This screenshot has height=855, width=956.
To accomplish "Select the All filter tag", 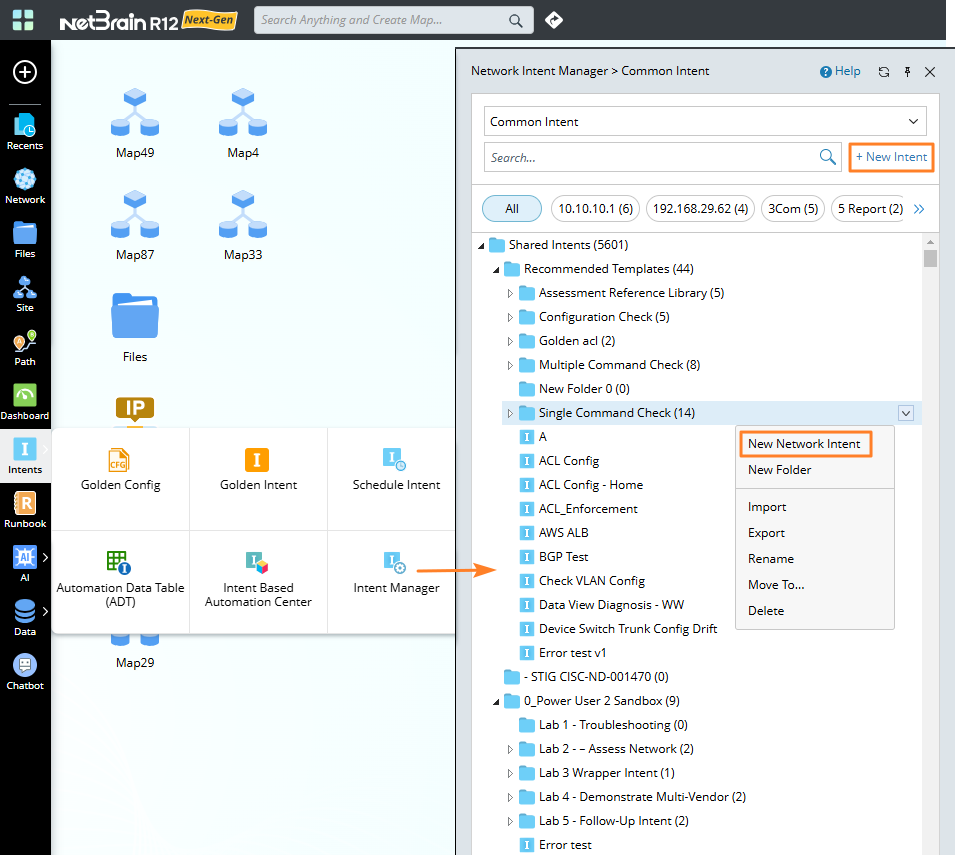I will pyautogui.click(x=512, y=209).
